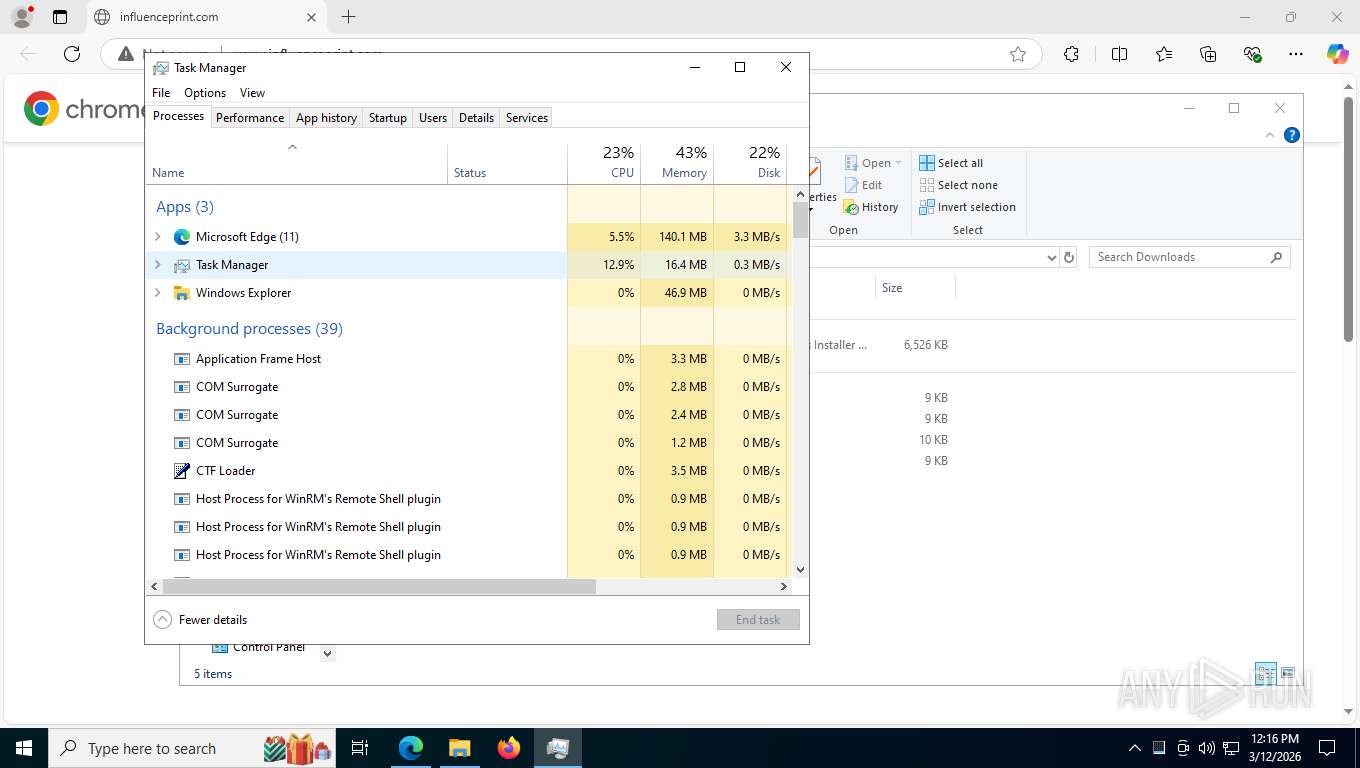Open the Task Manager Options menu
Viewport: 1360px width, 768px height.
click(x=205, y=93)
